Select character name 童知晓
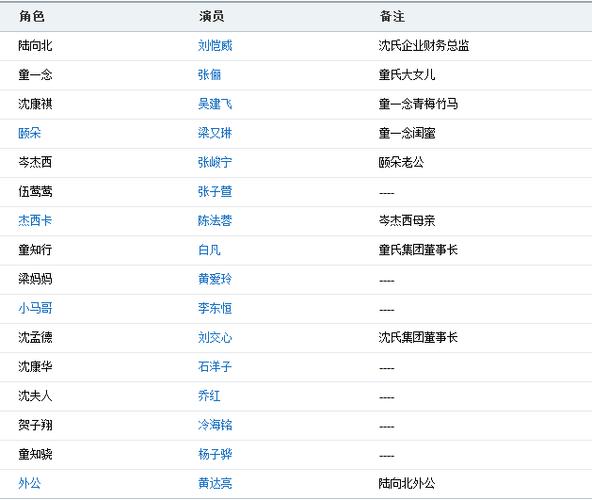The image size is (592, 500). [35, 454]
